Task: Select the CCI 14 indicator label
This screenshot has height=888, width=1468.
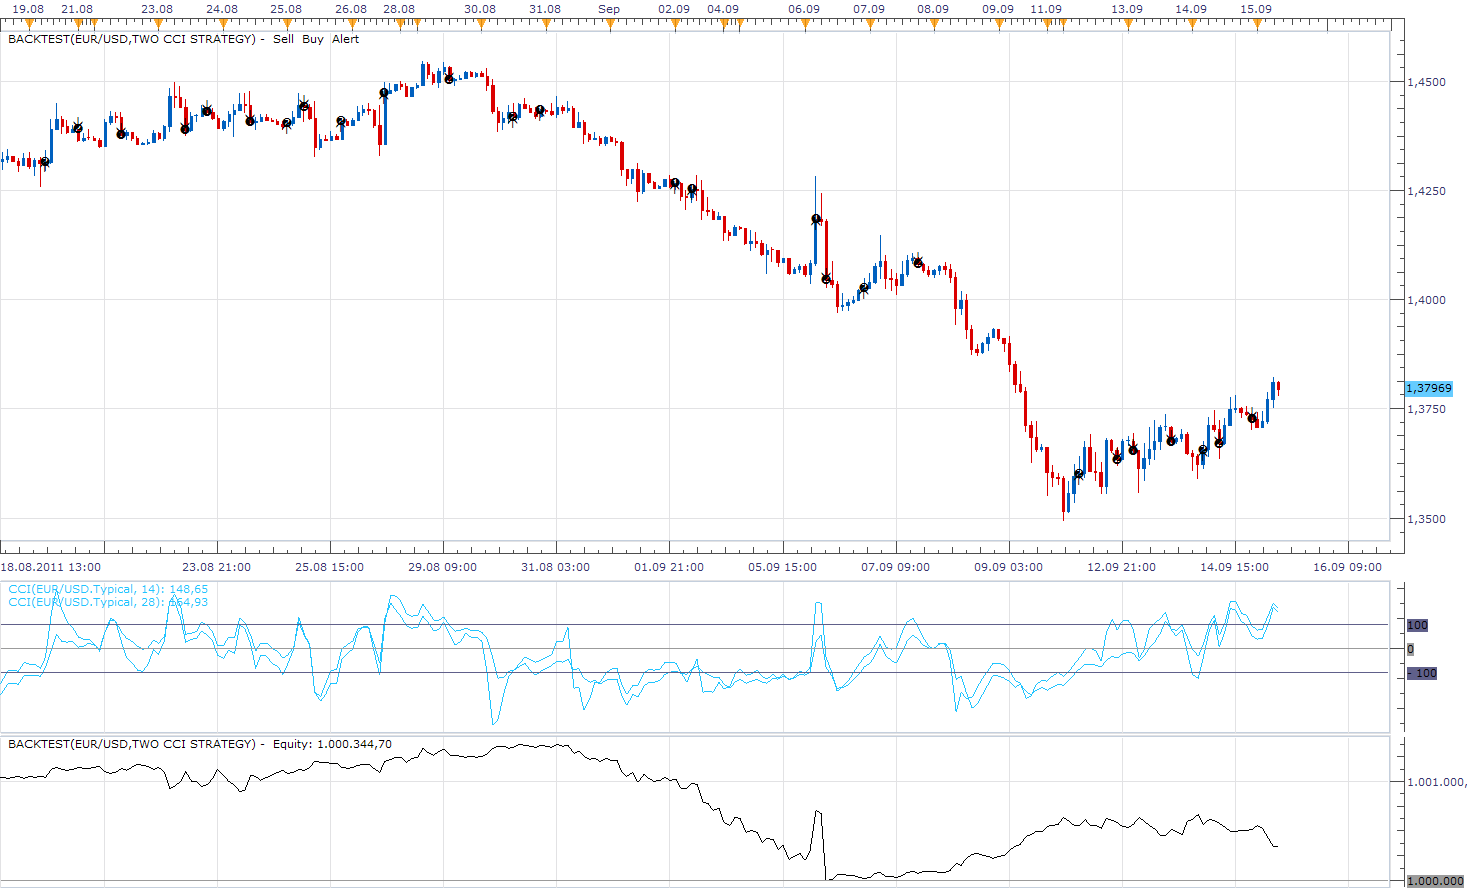Action: point(108,589)
